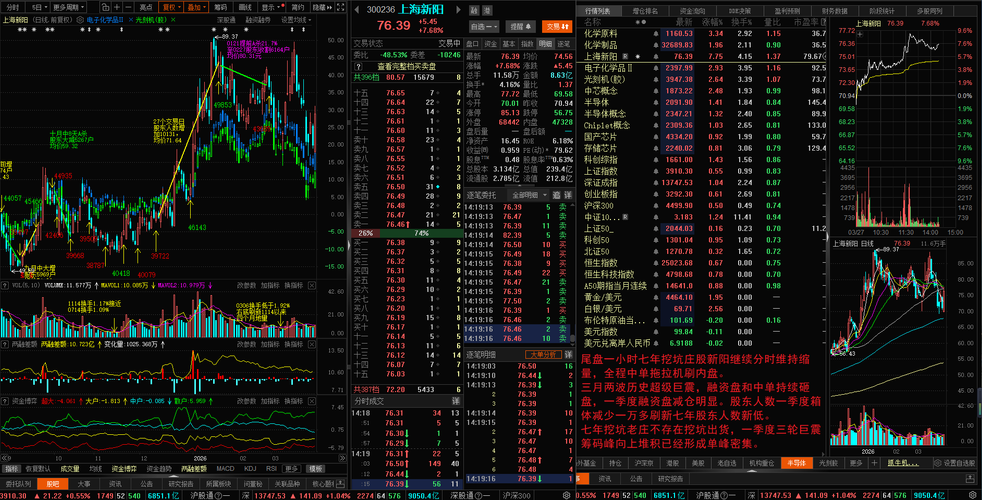Click the 港 badge next to stock name
This screenshot has width=982, height=500.
click(487, 11)
